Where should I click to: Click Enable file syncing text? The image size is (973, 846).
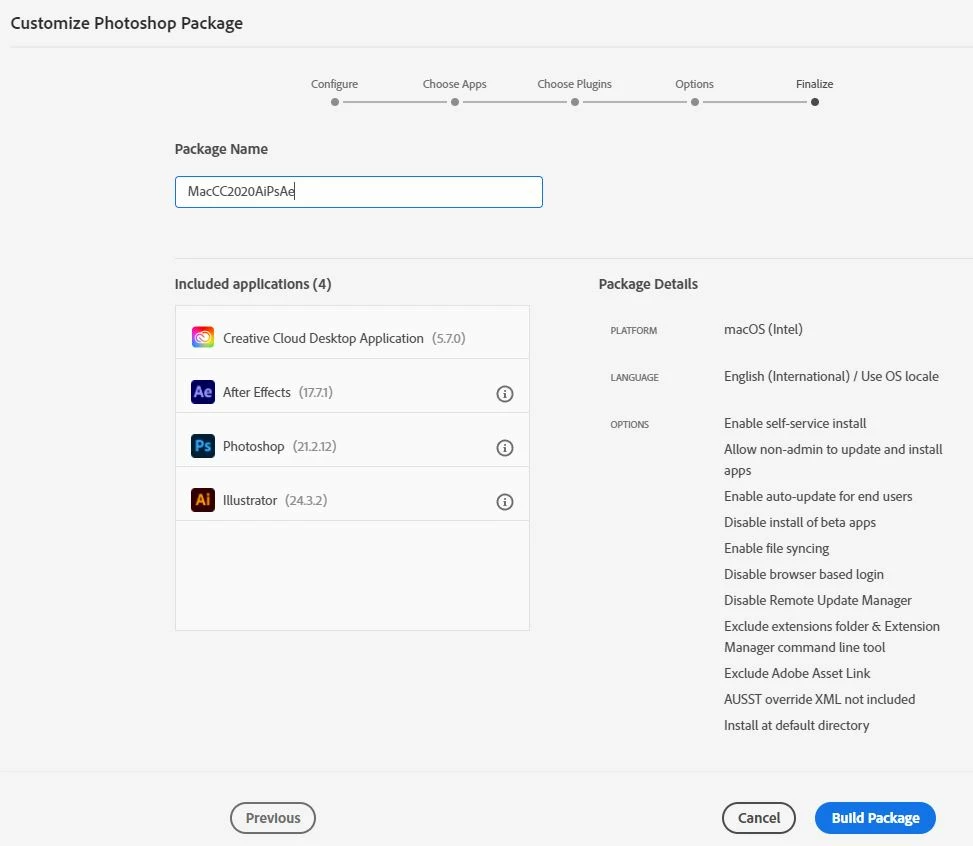(x=776, y=549)
